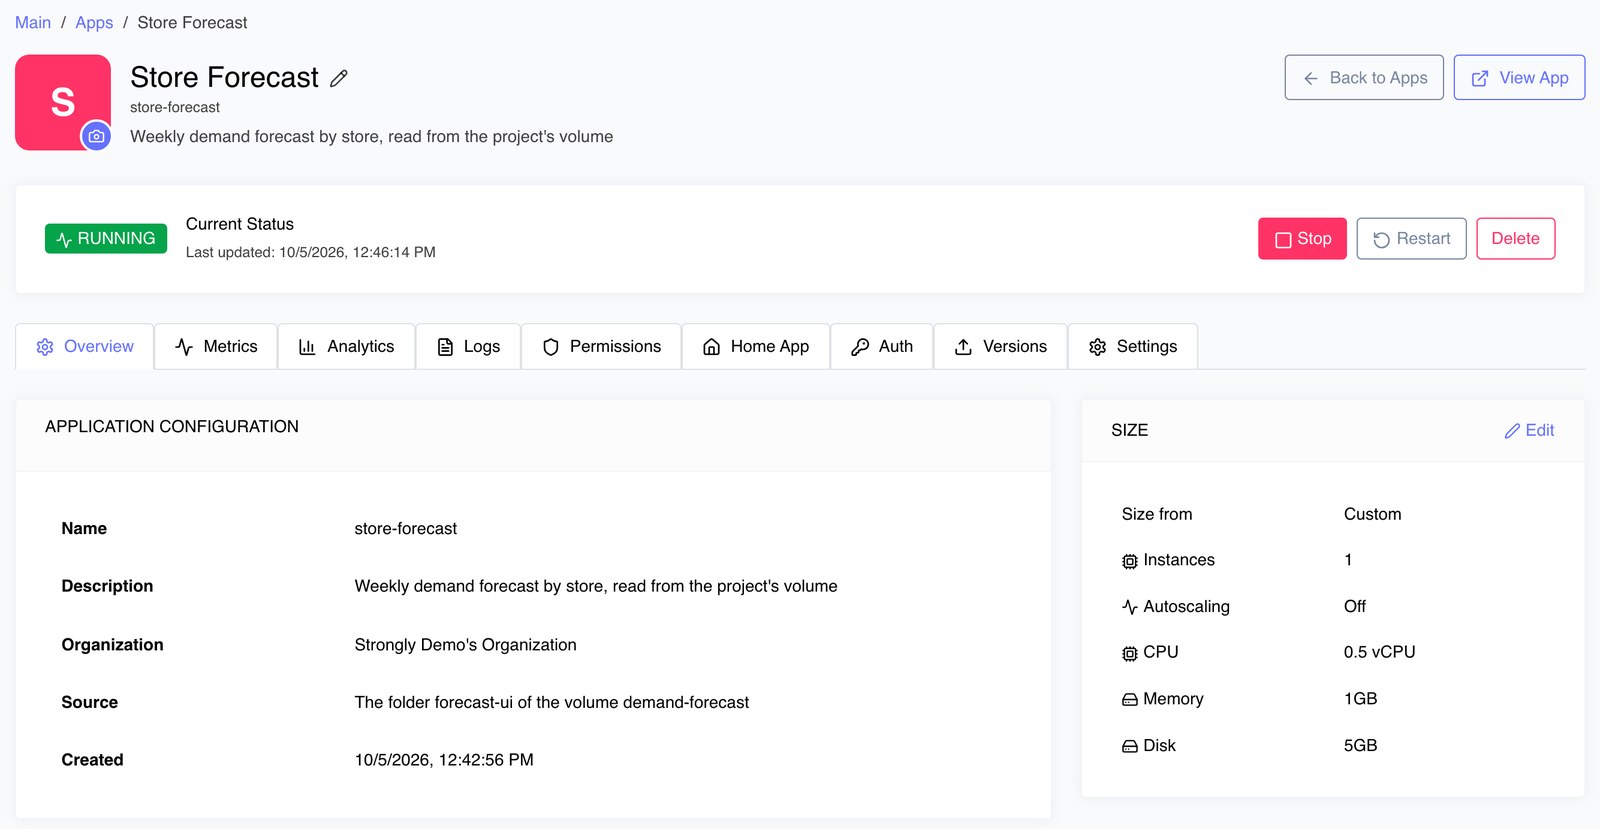The image size is (1600, 829).
Task: Delete the Store Forecast app
Action: (1515, 238)
